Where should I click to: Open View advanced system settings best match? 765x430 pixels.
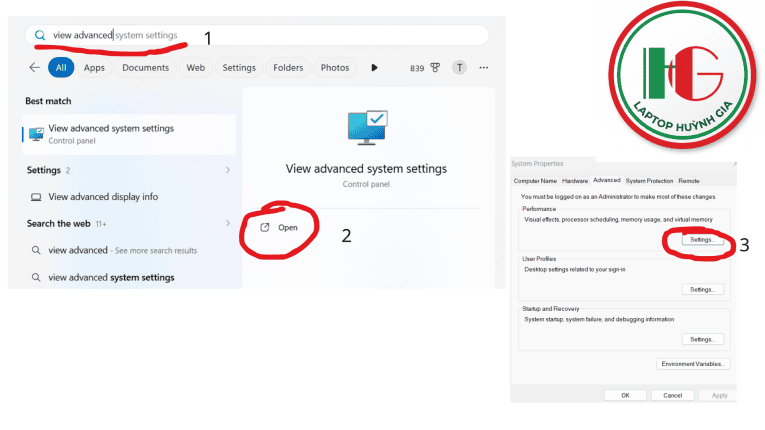[x=129, y=134]
